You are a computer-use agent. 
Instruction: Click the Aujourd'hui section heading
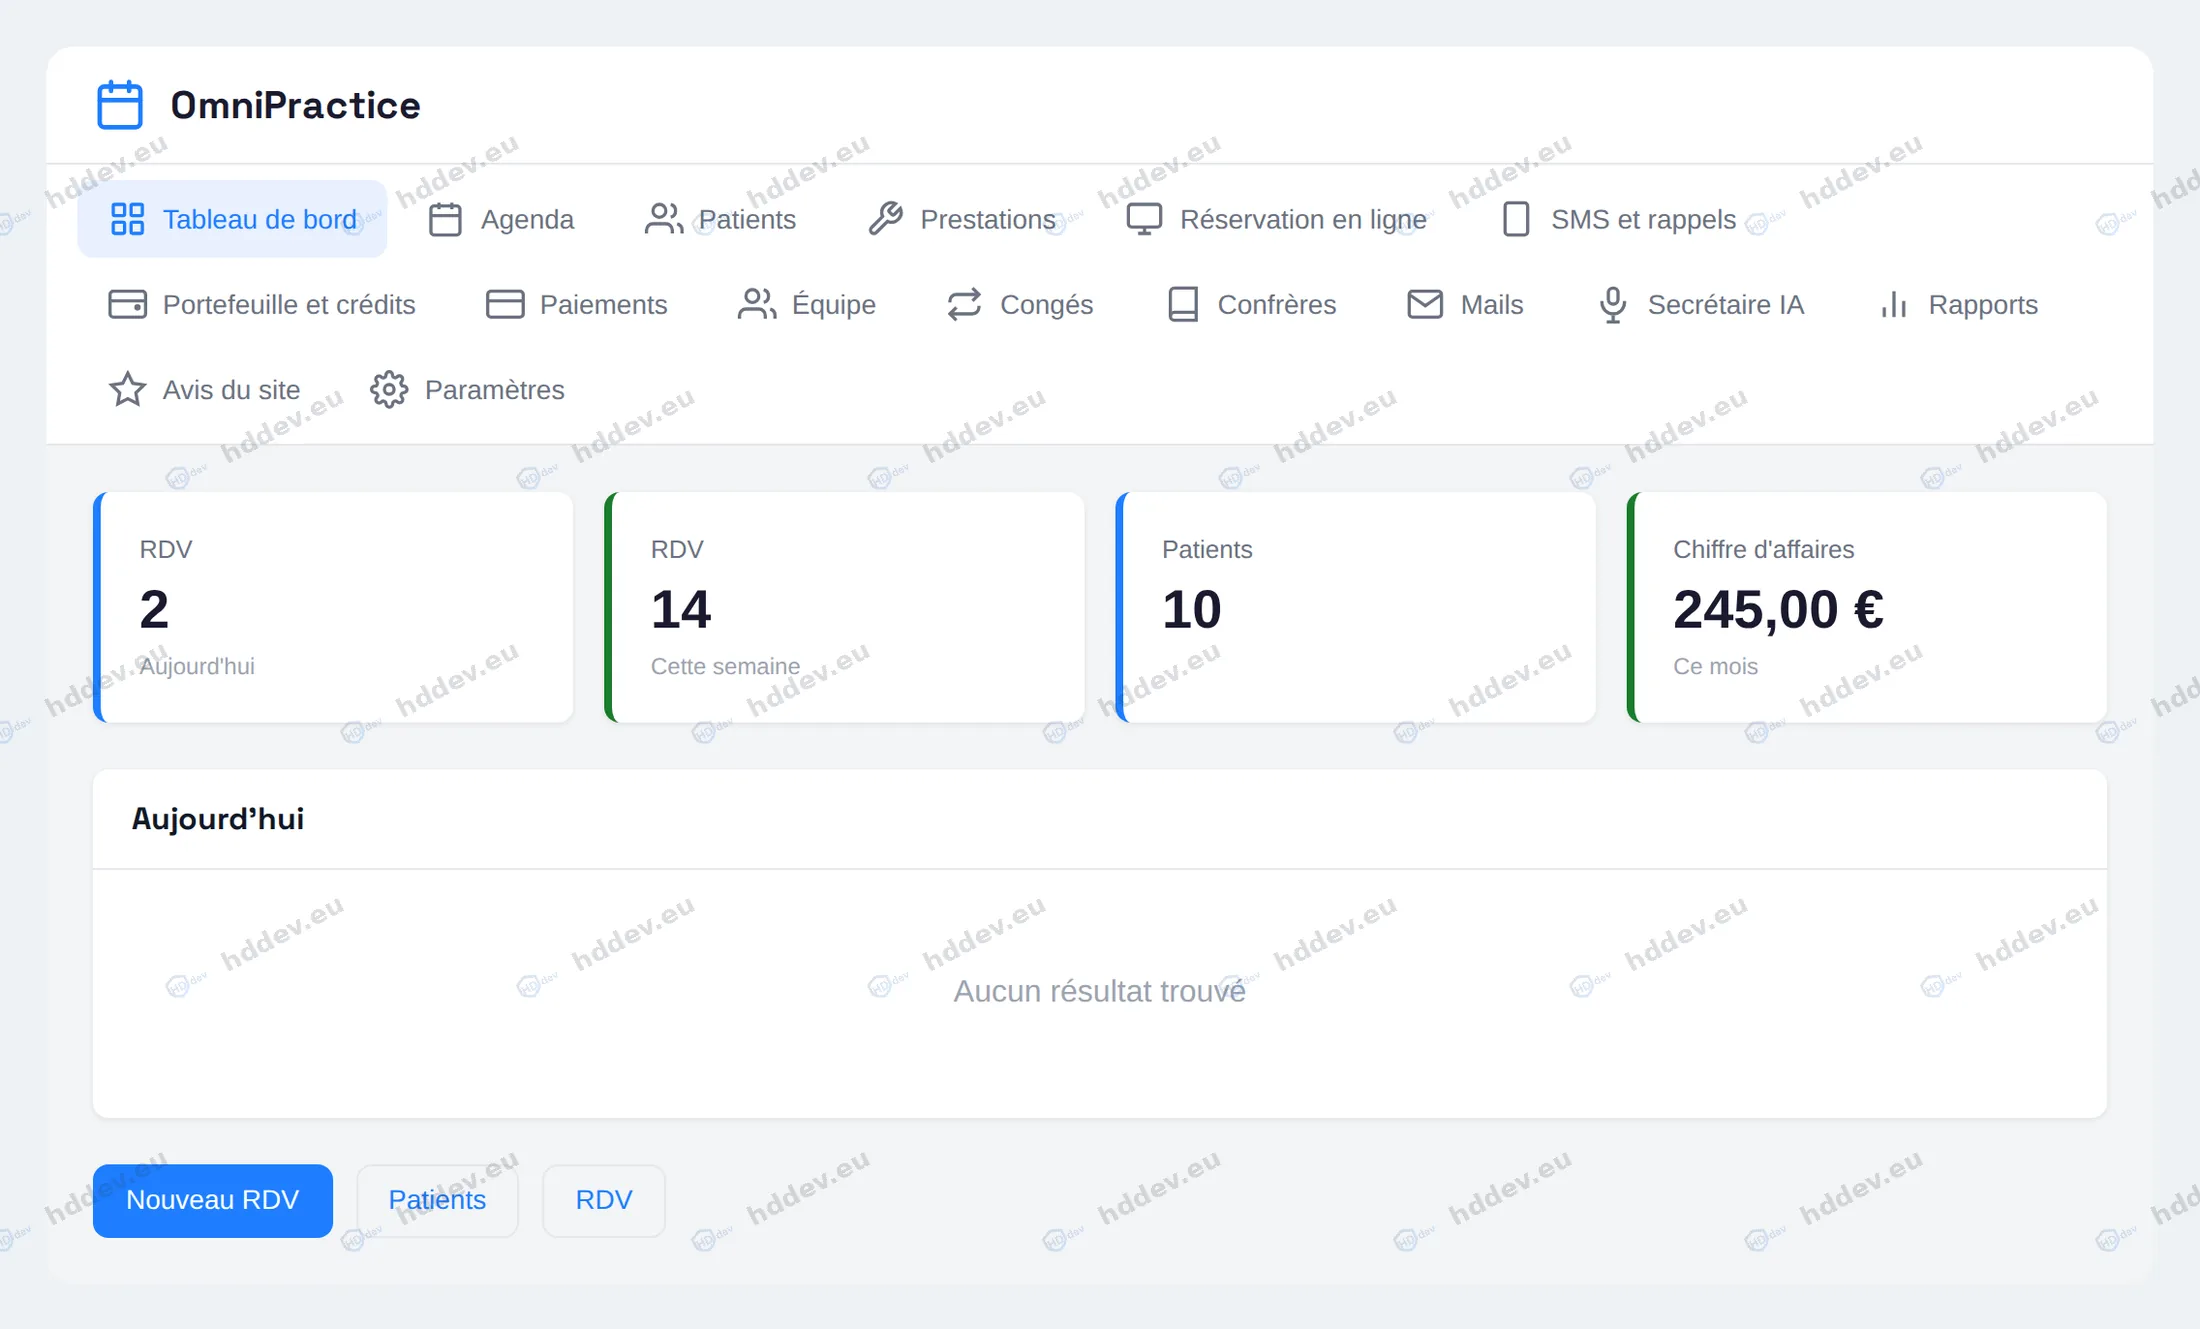(x=218, y=819)
